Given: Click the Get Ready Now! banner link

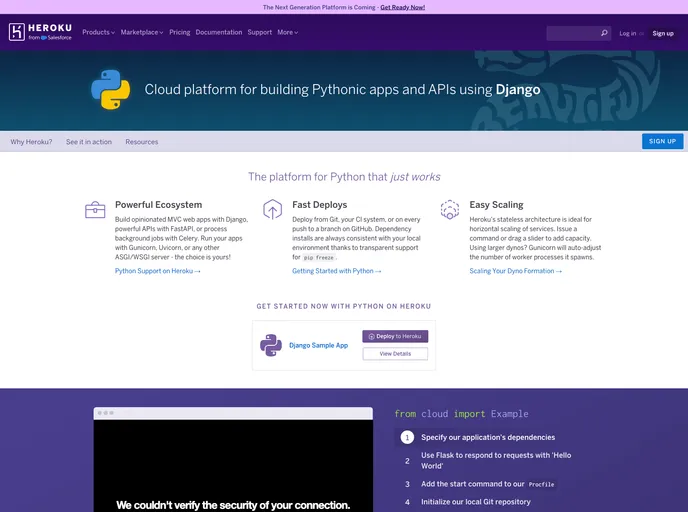Looking at the screenshot, I should pyautogui.click(x=402, y=7).
